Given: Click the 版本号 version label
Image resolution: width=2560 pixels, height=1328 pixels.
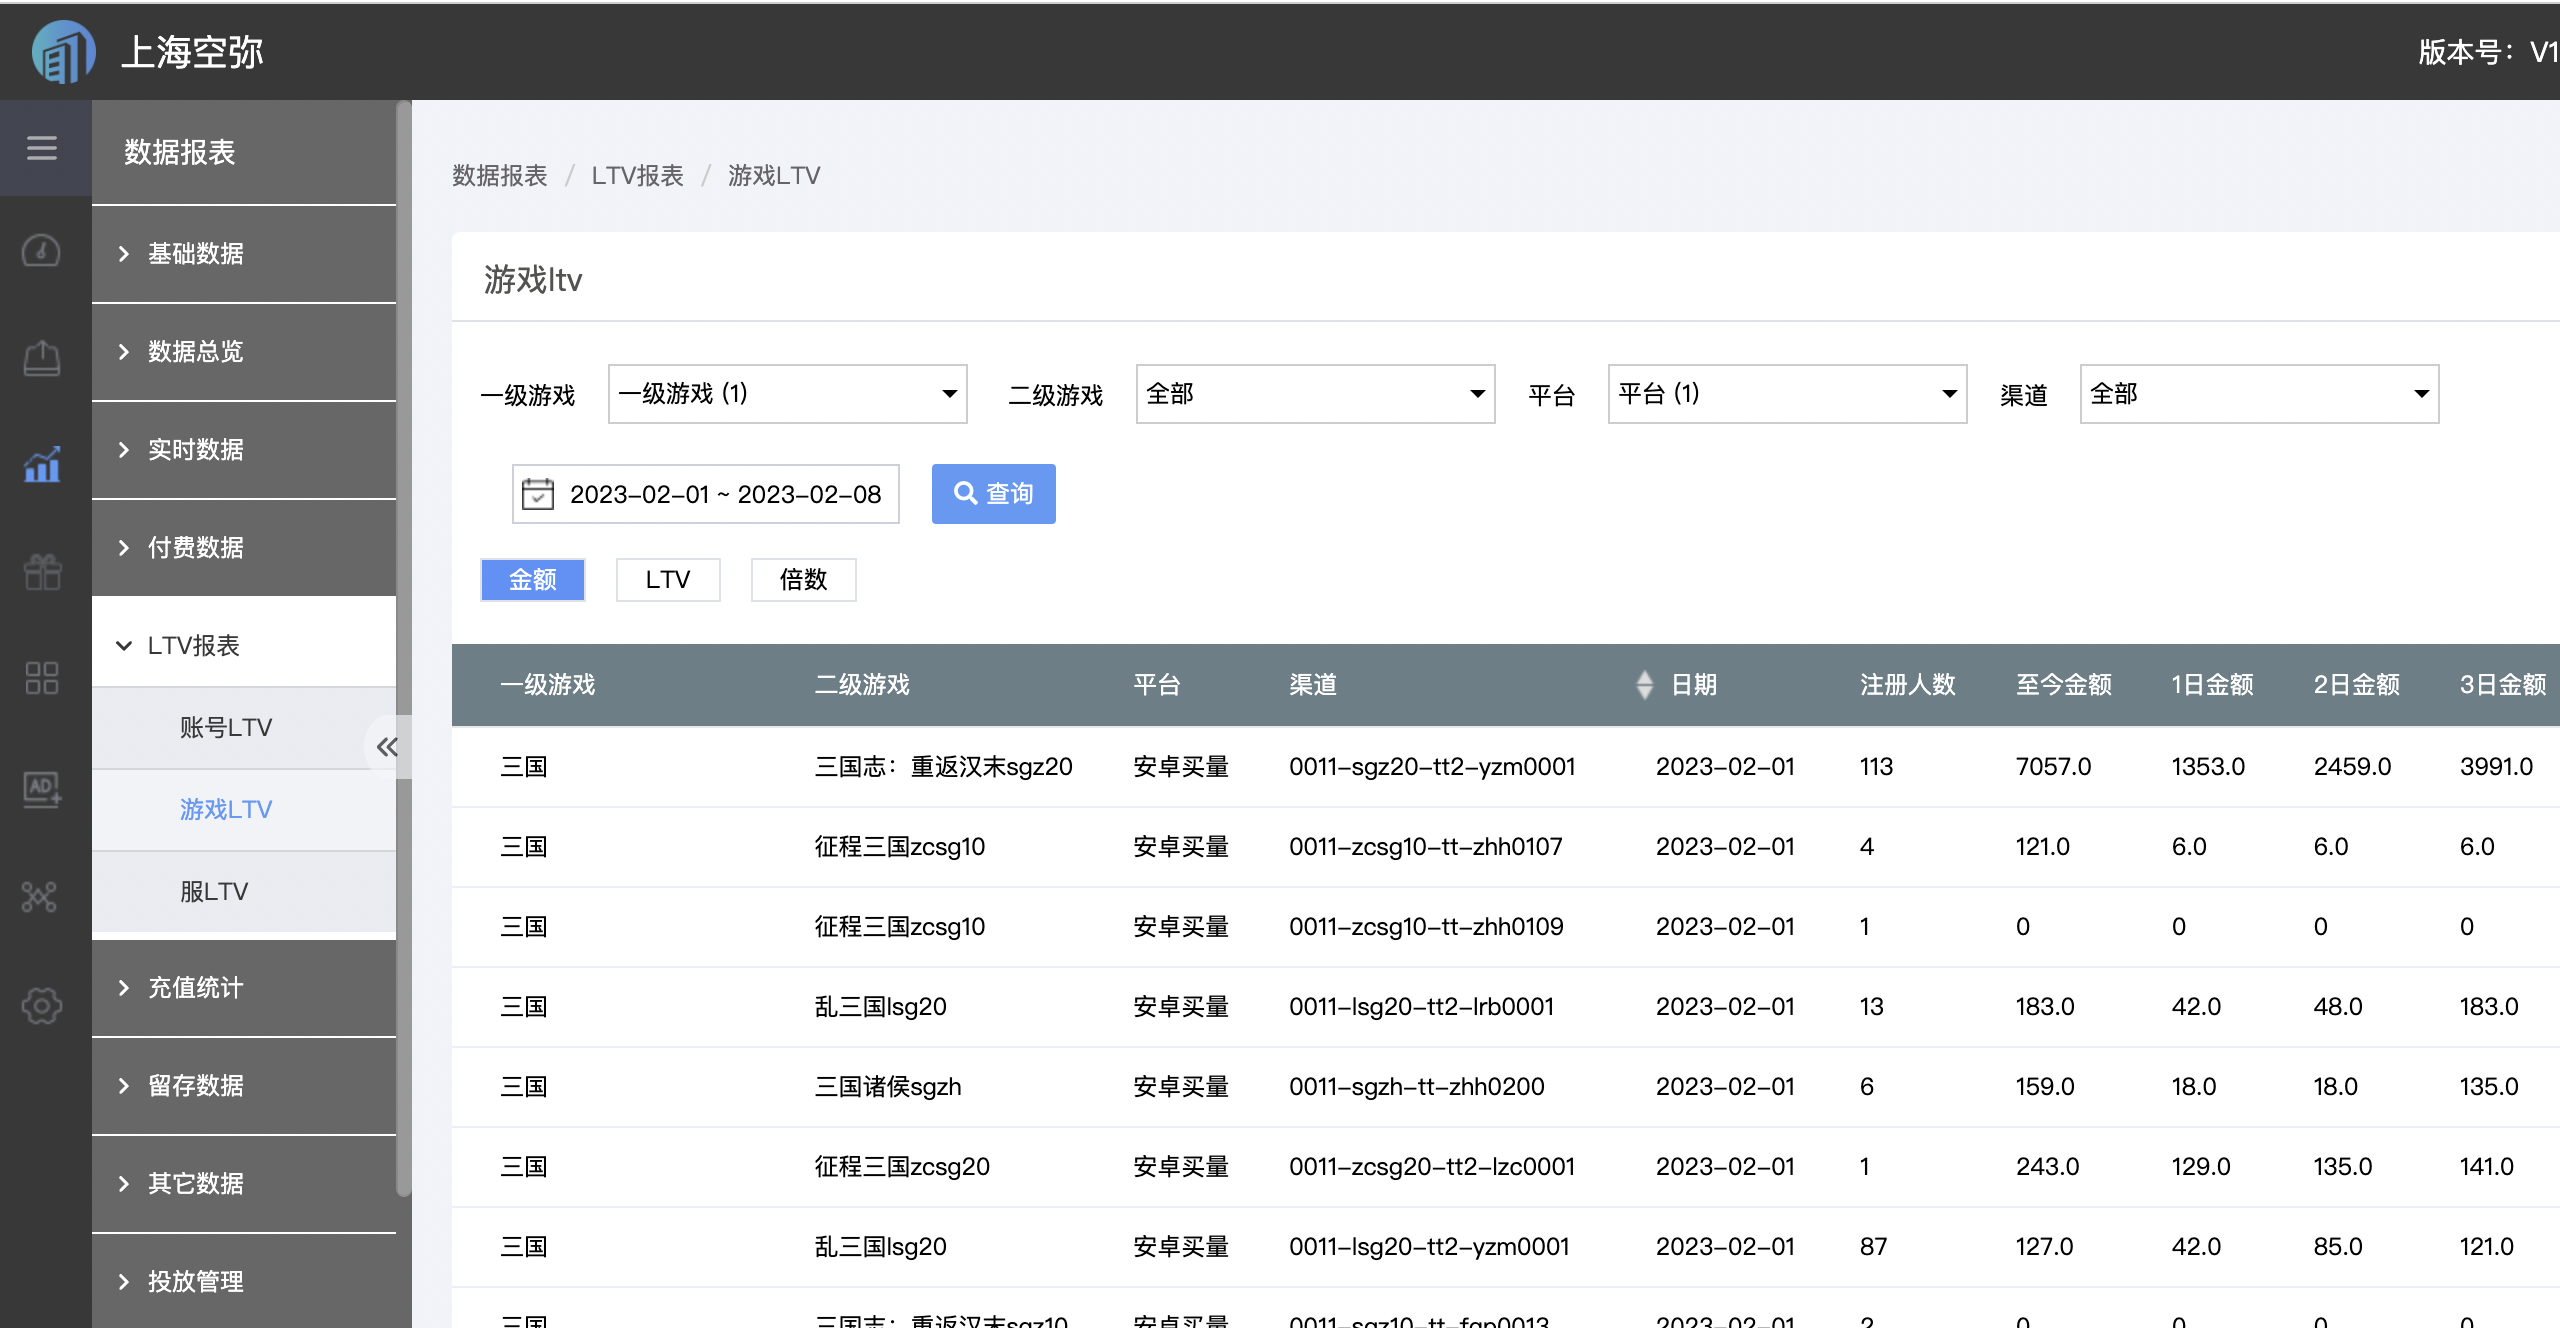Looking at the screenshot, I should pyautogui.click(x=2488, y=52).
